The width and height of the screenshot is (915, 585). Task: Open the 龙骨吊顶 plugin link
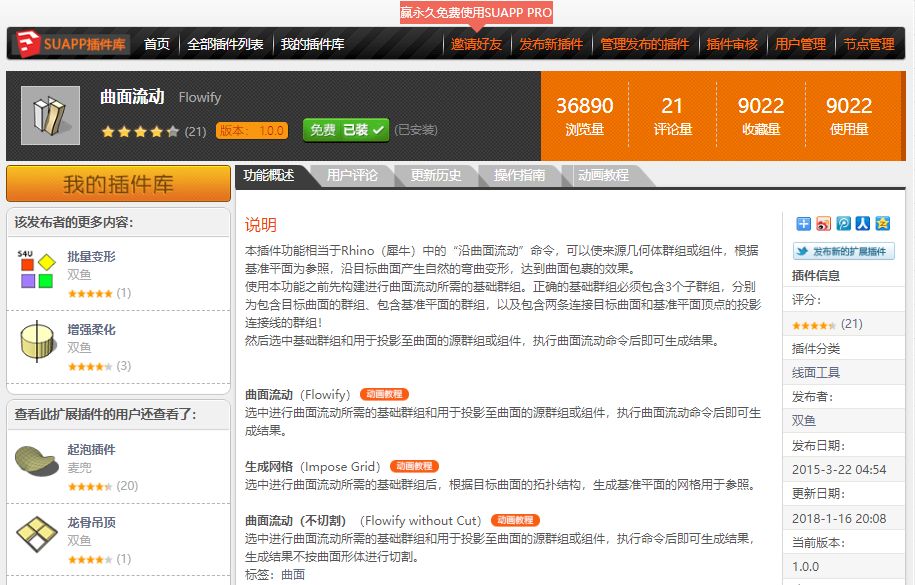91,523
